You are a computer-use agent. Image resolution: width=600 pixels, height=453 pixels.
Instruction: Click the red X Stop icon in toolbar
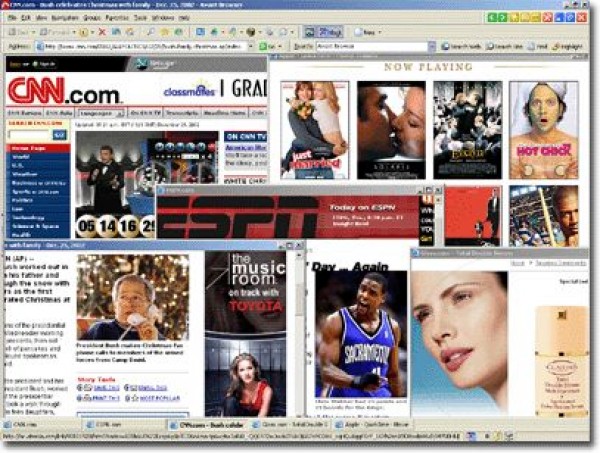[102, 32]
